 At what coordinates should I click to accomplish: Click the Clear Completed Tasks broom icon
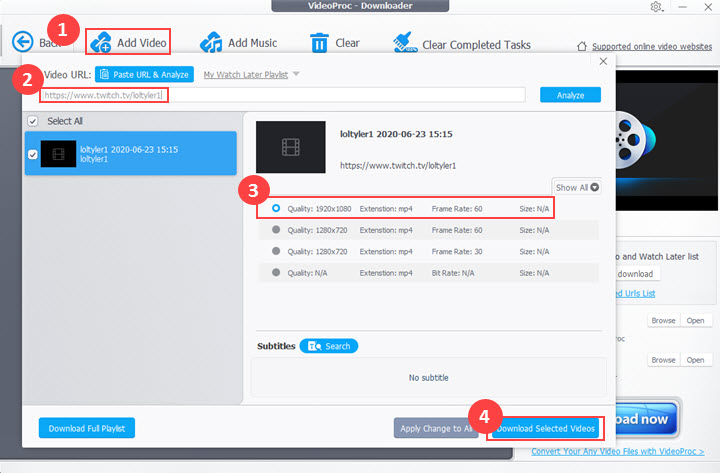click(x=405, y=42)
